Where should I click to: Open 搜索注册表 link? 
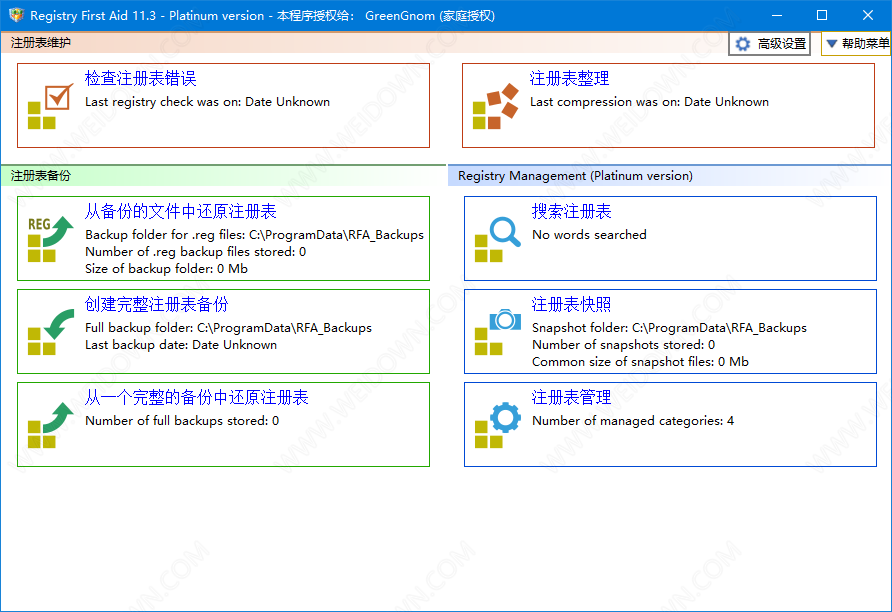click(x=572, y=212)
